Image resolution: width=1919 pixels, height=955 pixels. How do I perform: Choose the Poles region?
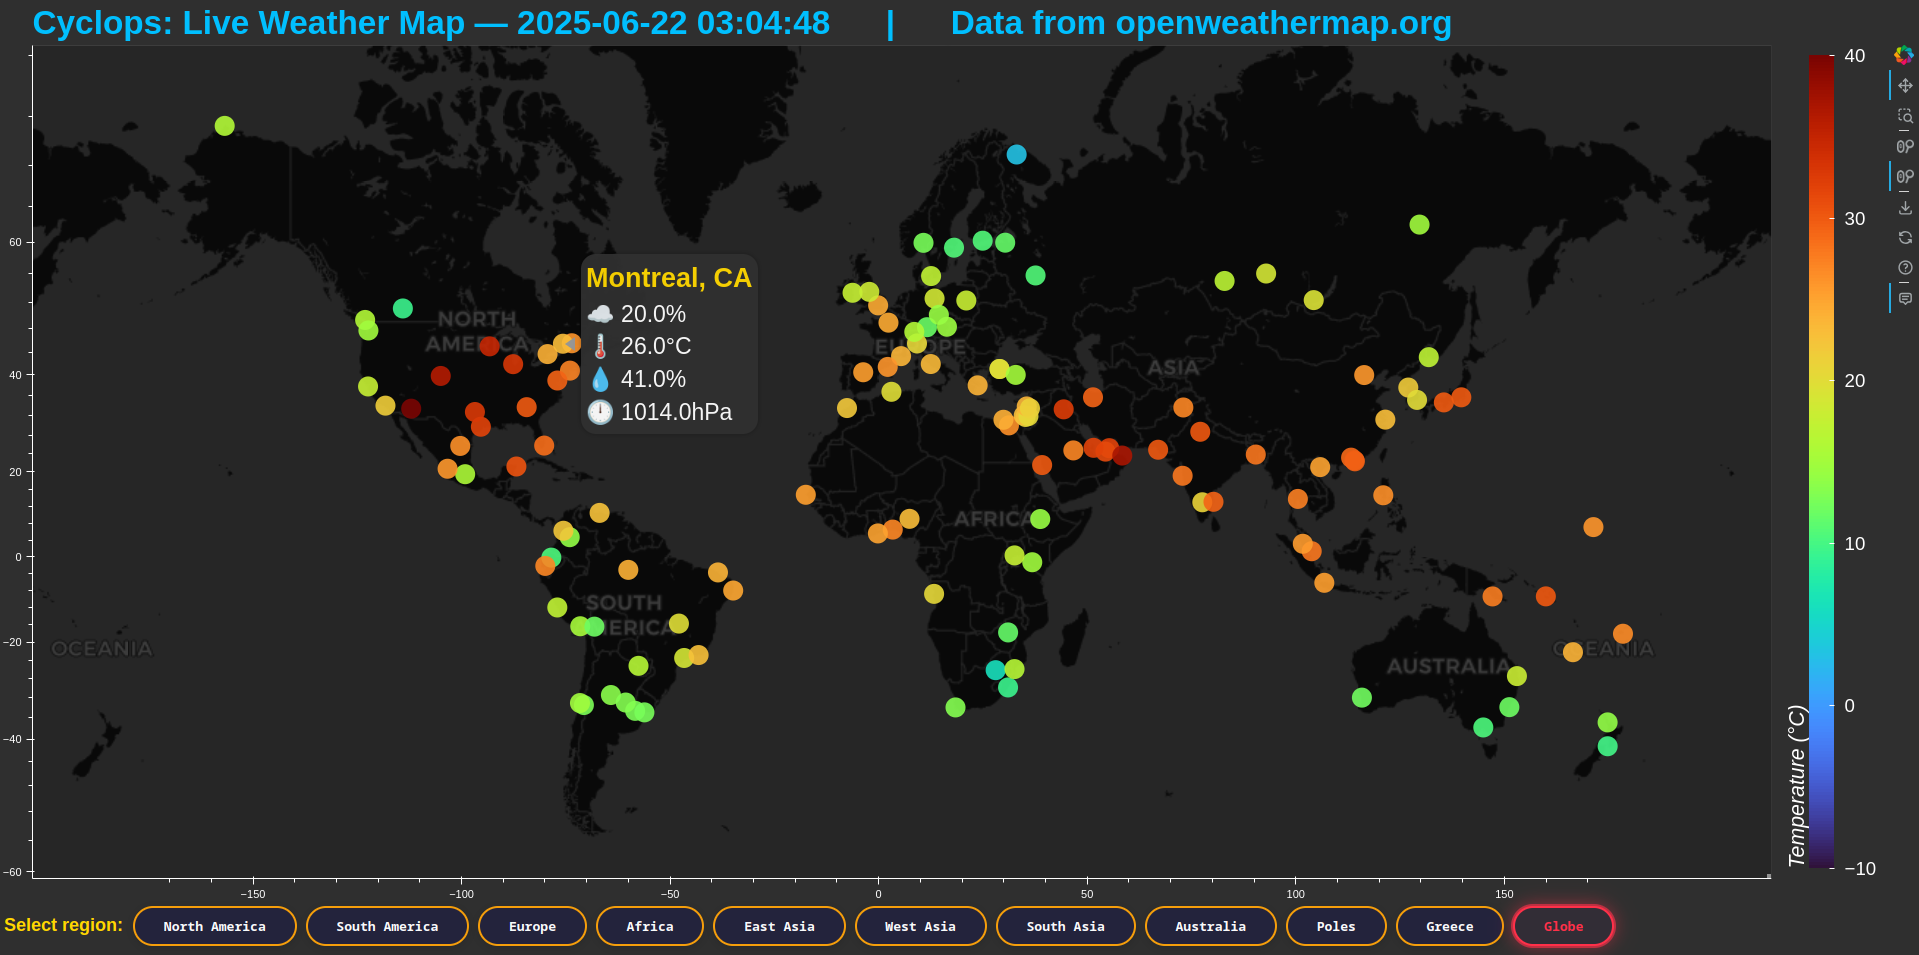[1336, 926]
